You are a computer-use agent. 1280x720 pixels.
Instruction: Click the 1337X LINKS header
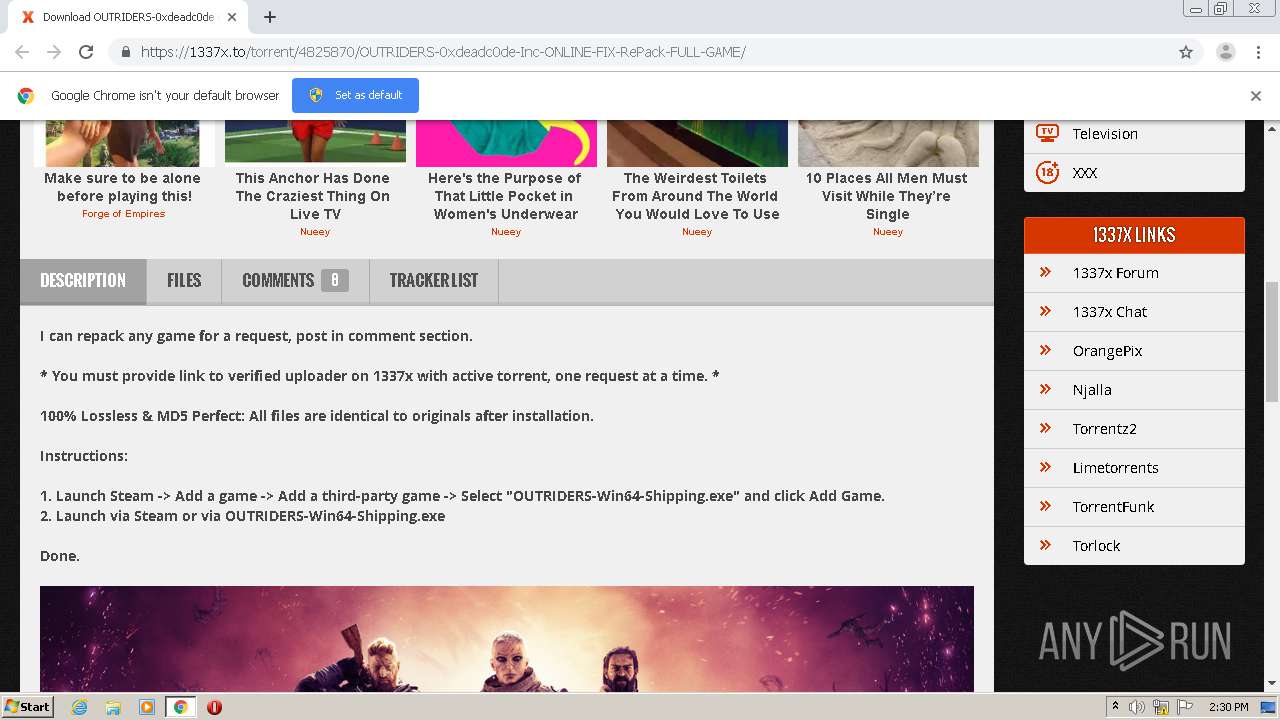pos(1134,235)
